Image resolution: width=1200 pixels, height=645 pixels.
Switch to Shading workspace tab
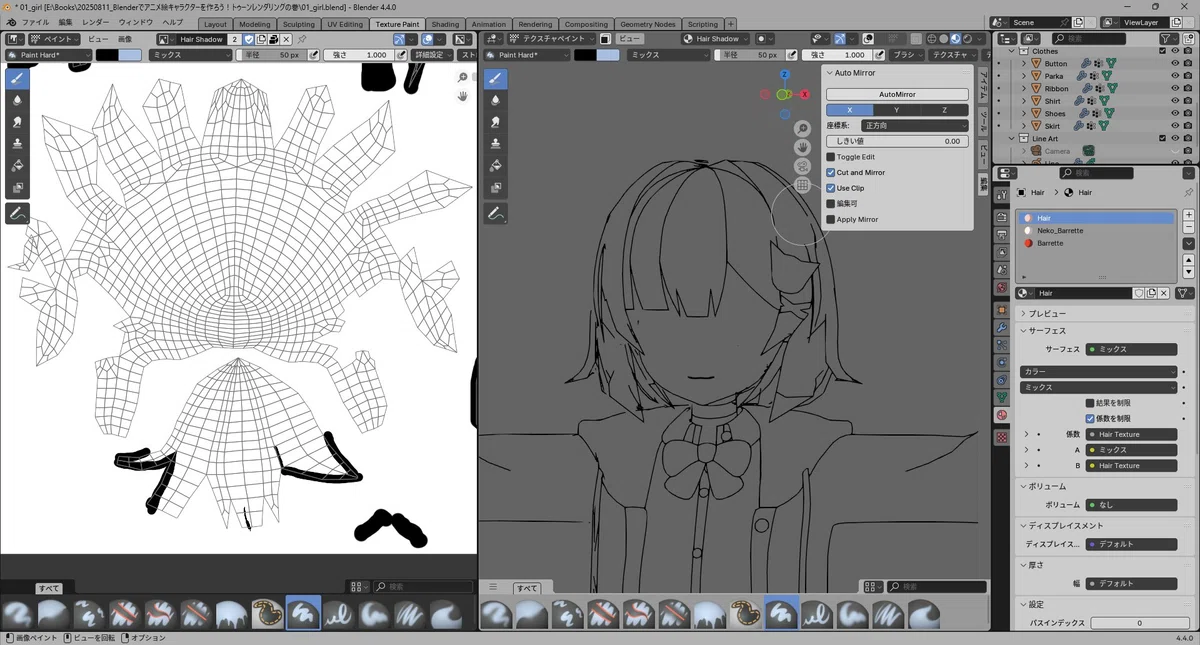point(445,24)
